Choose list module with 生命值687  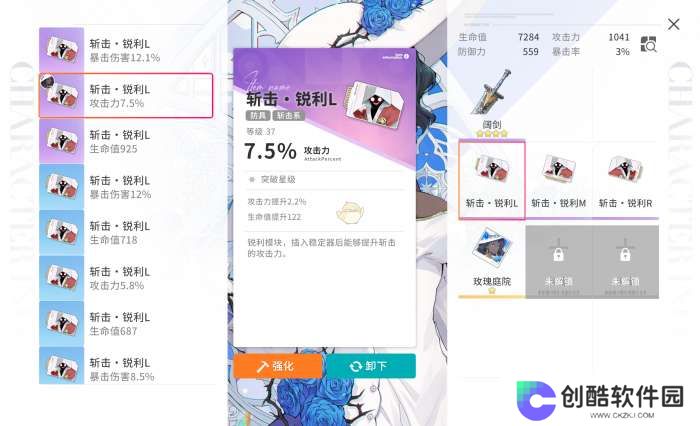[126, 323]
